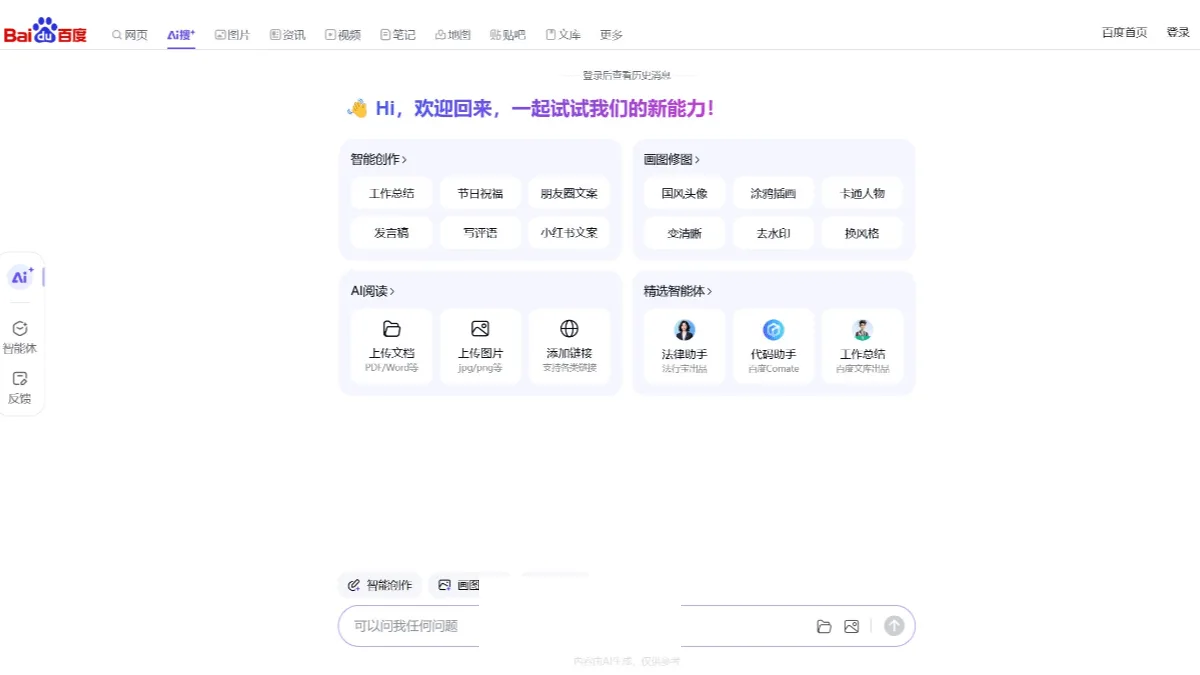This screenshot has height=675, width=1200.
Task: Open 工作总结 agent avatar in 精选智能体
Action: click(x=863, y=330)
